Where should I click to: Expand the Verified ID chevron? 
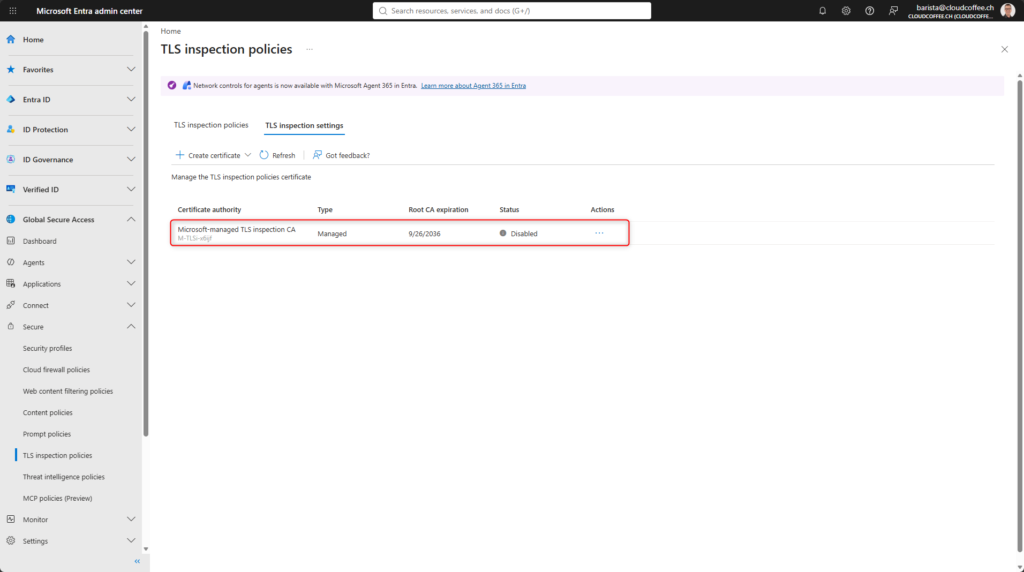[131, 189]
